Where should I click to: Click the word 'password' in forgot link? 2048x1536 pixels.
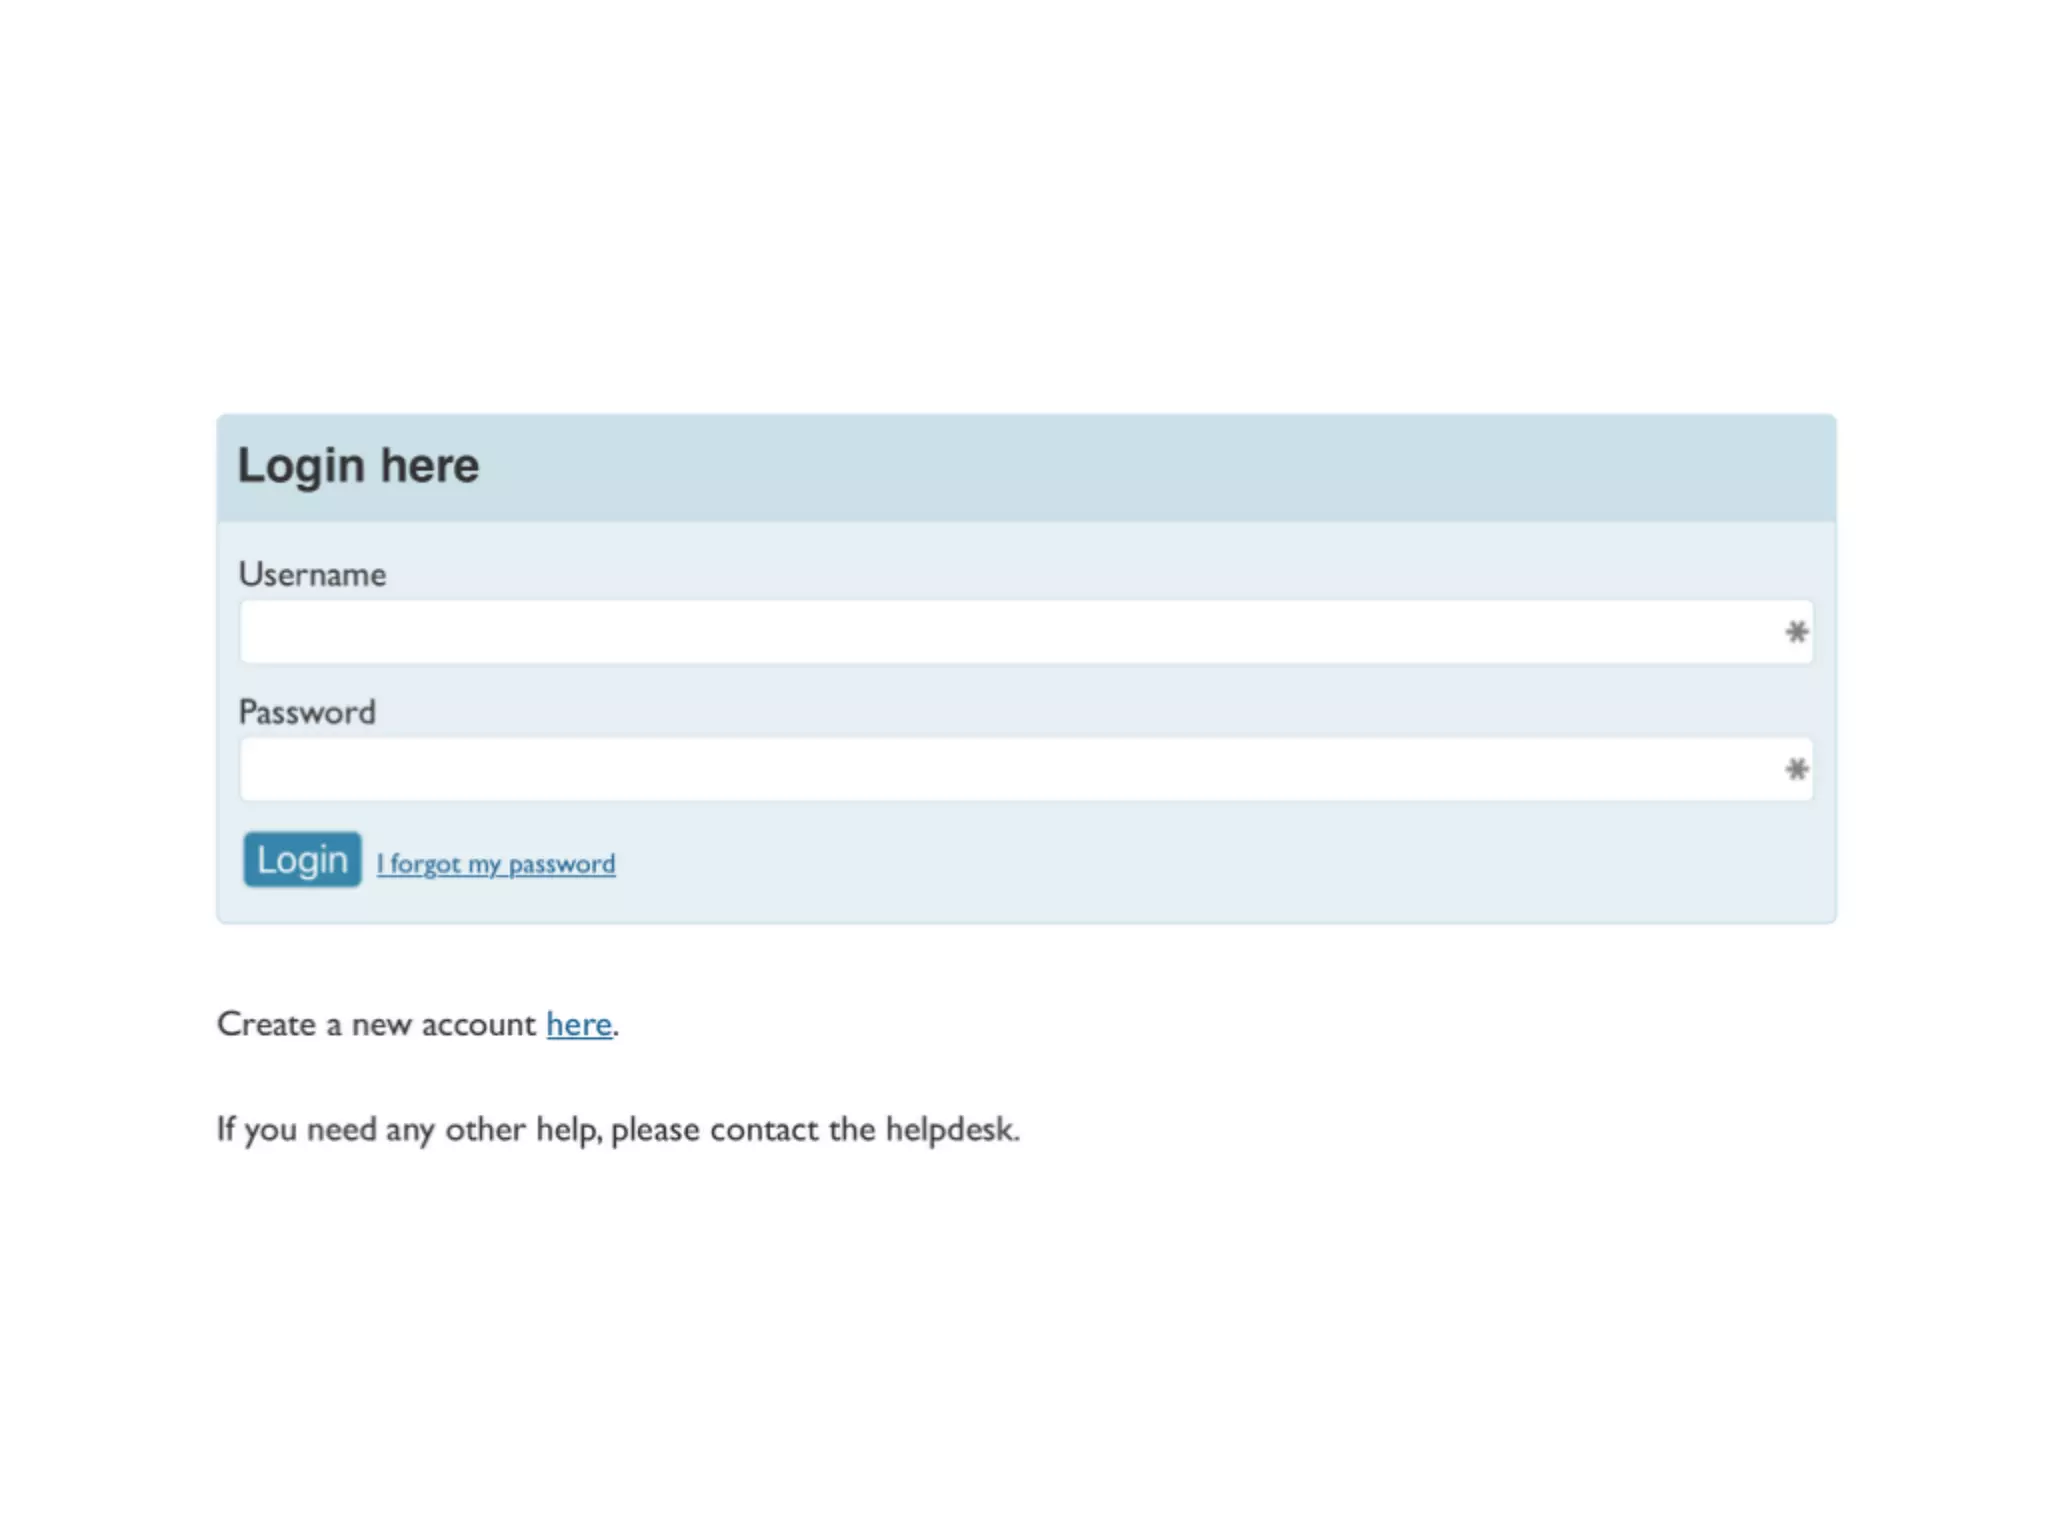[561, 864]
